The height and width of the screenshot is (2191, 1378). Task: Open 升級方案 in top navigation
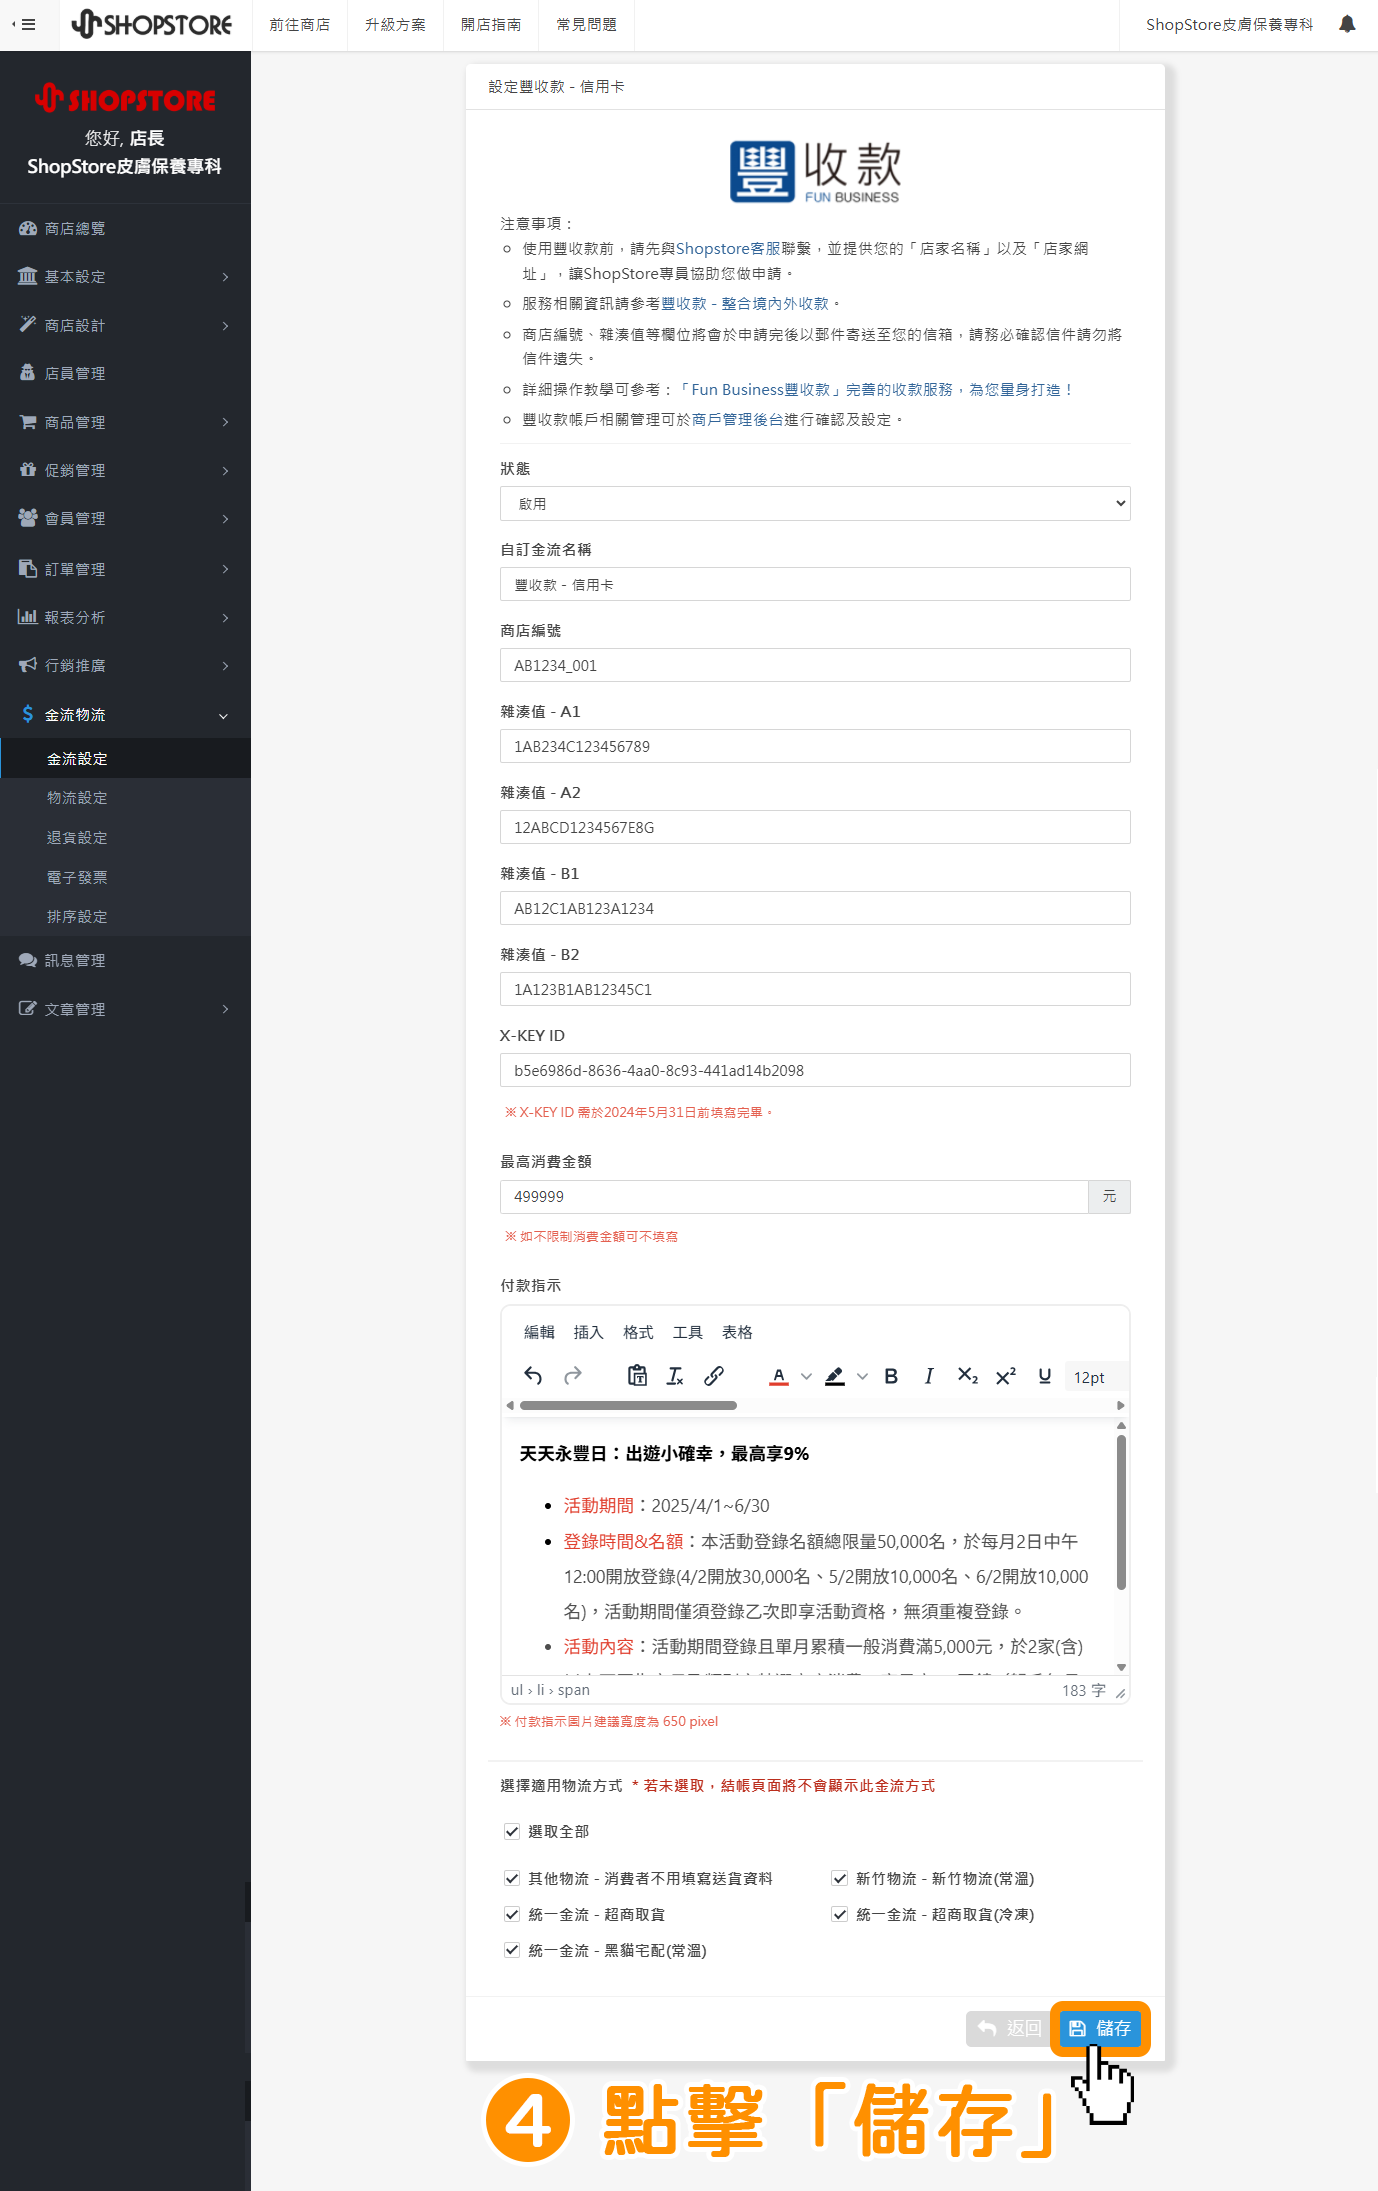pyautogui.click(x=395, y=25)
